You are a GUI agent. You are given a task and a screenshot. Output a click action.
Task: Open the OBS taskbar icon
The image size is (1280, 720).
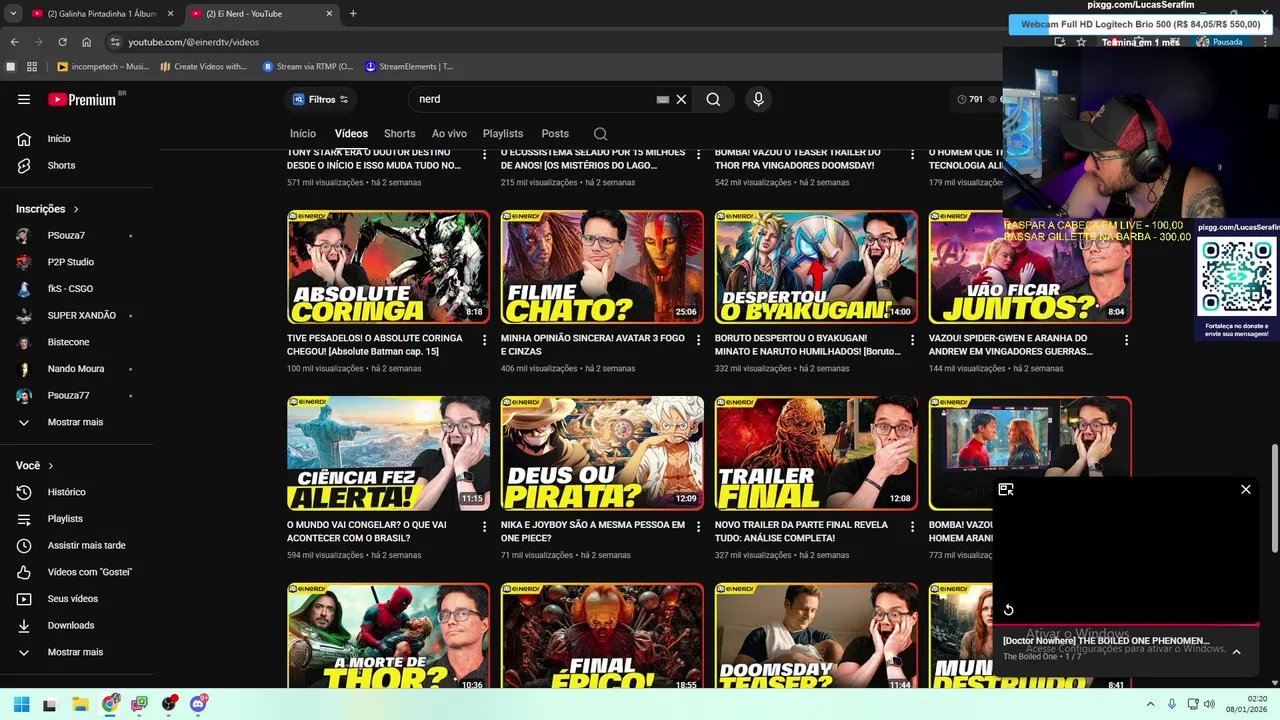pos(169,704)
